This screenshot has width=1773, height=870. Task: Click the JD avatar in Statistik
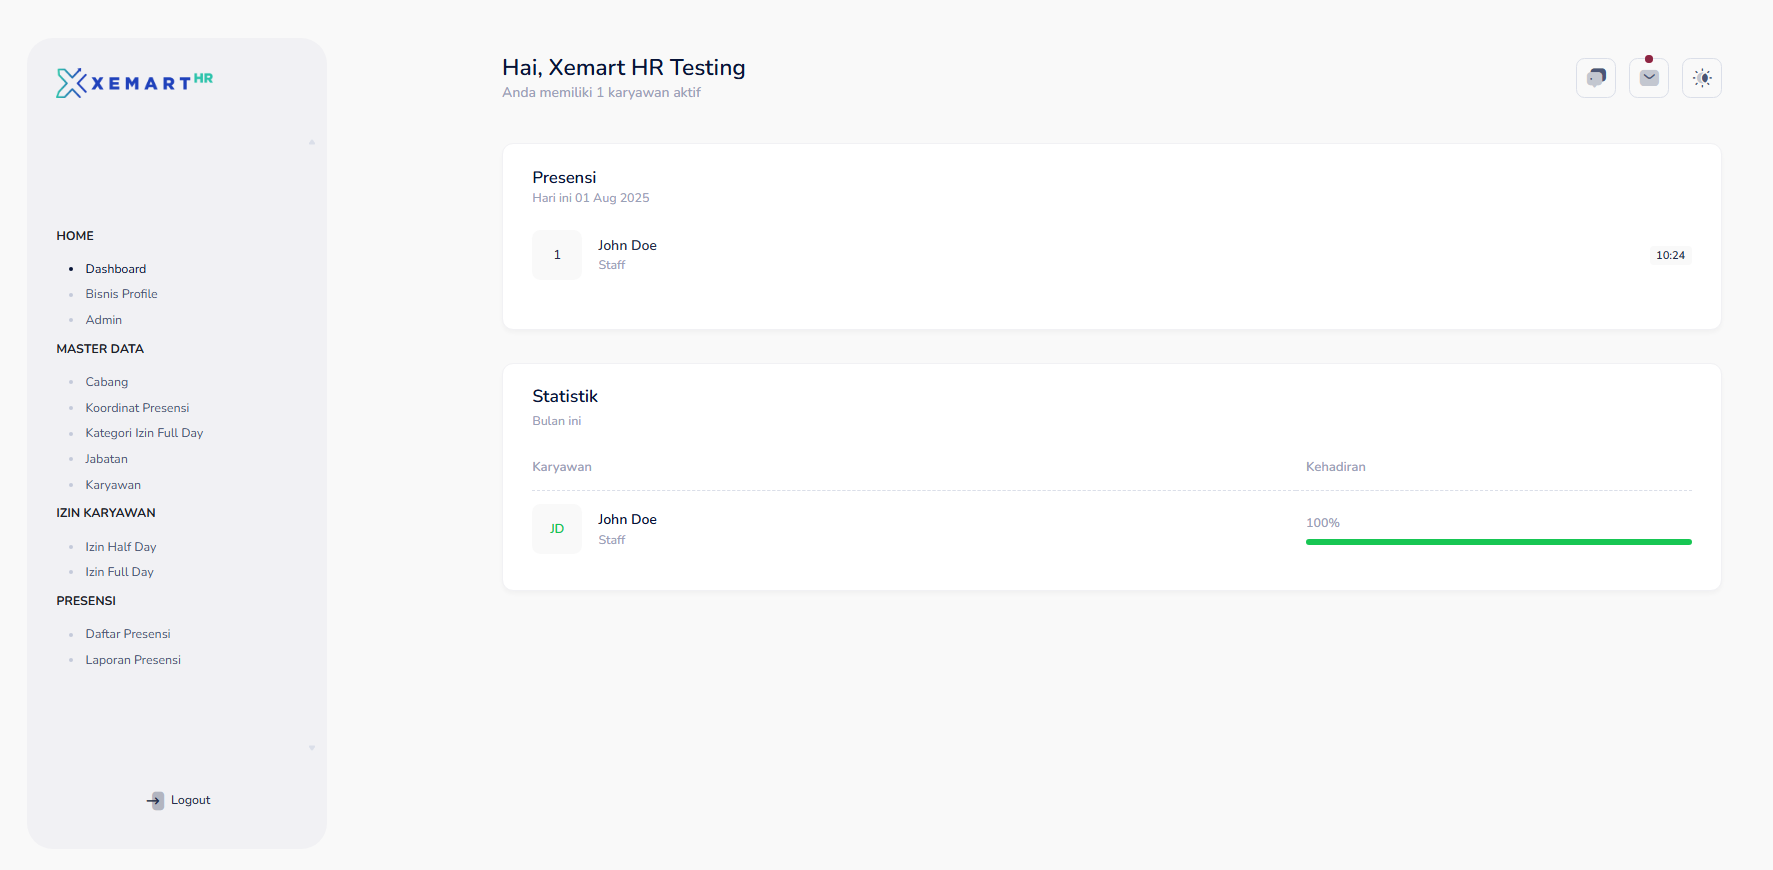[x=557, y=529]
